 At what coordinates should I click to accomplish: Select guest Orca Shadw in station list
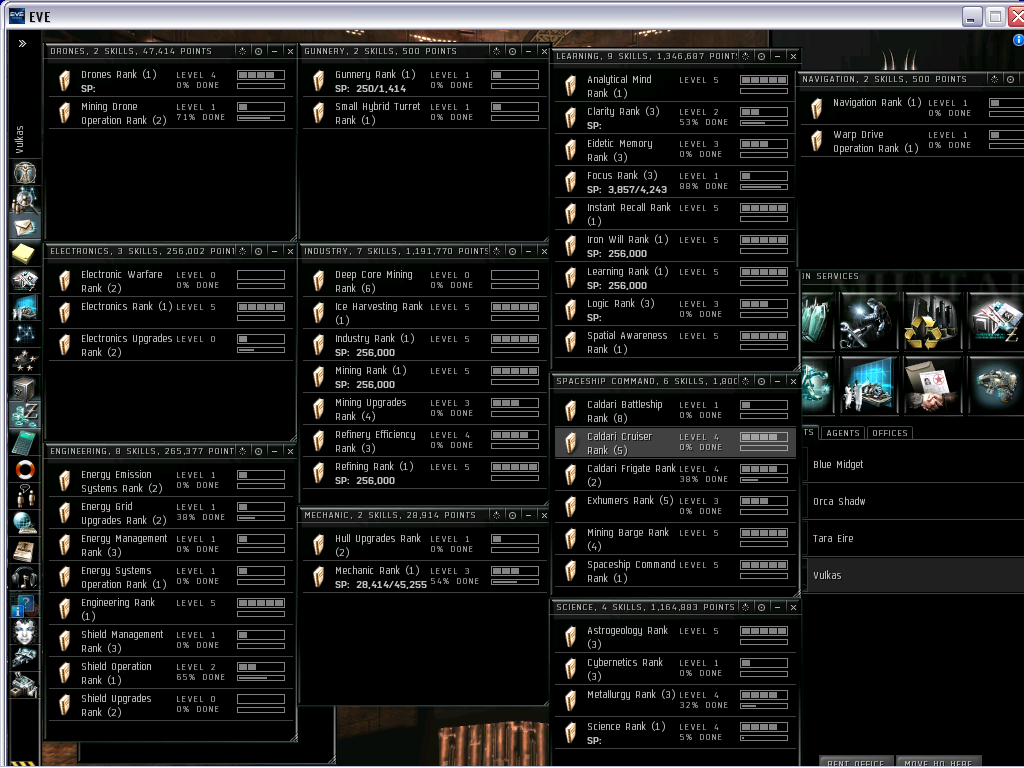click(914, 502)
